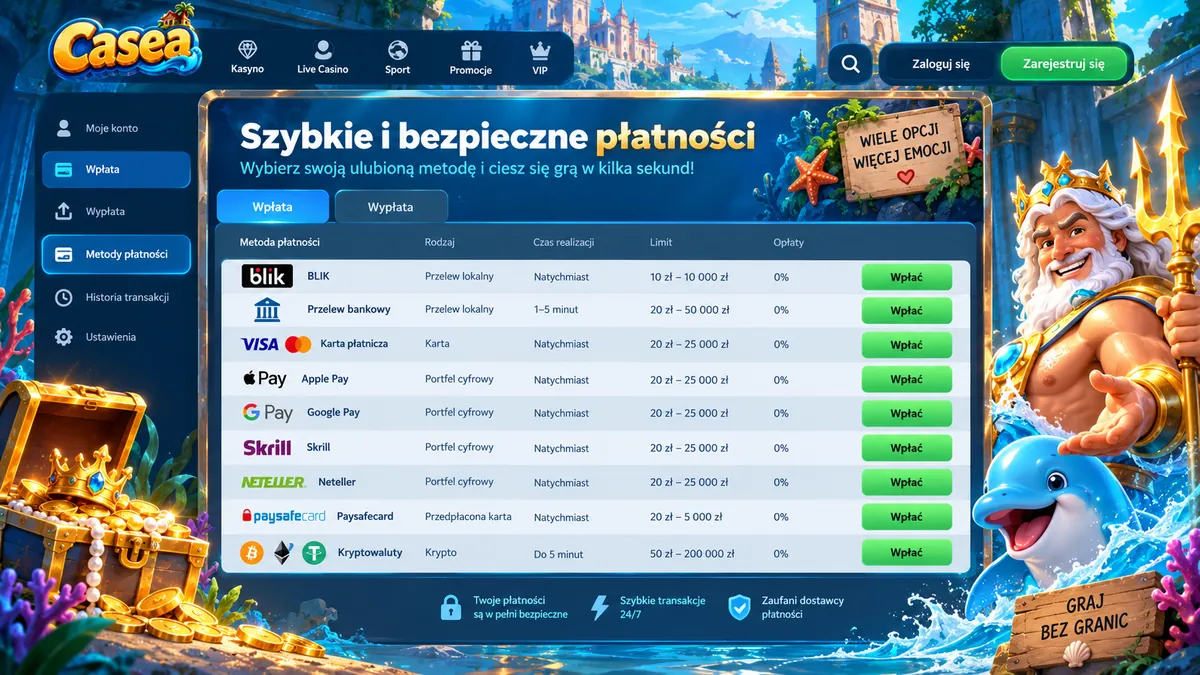Click the padlock security icon
1200x675 pixels.
451,607
